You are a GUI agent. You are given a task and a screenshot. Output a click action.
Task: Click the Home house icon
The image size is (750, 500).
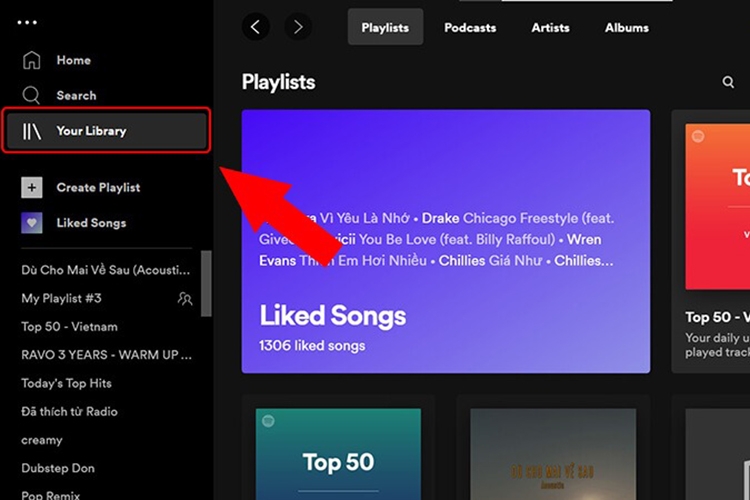(x=32, y=60)
